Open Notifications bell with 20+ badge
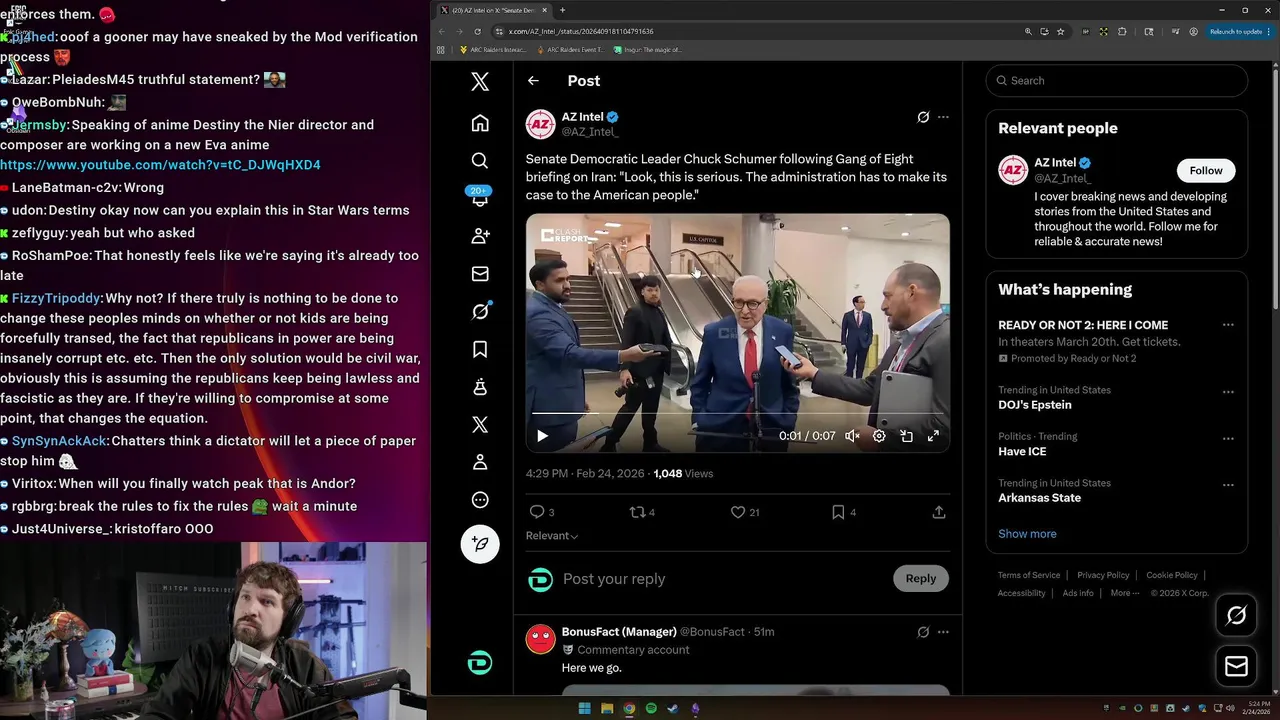This screenshot has height=720, width=1280. click(480, 198)
